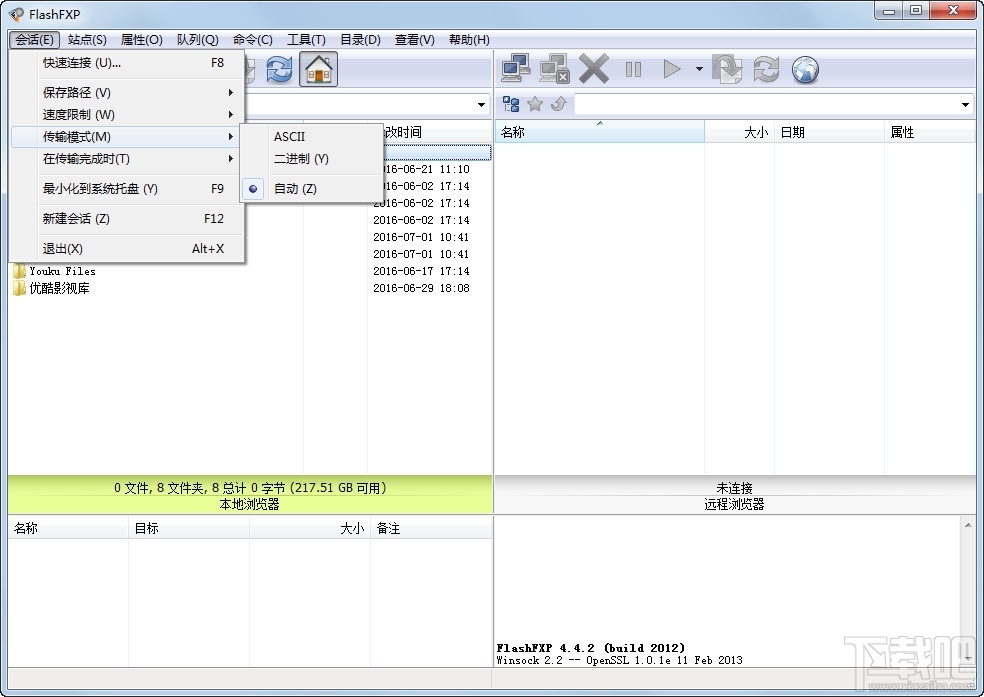Open the Youku Files folder in local browser
This screenshot has height=697, width=984.
[62, 270]
